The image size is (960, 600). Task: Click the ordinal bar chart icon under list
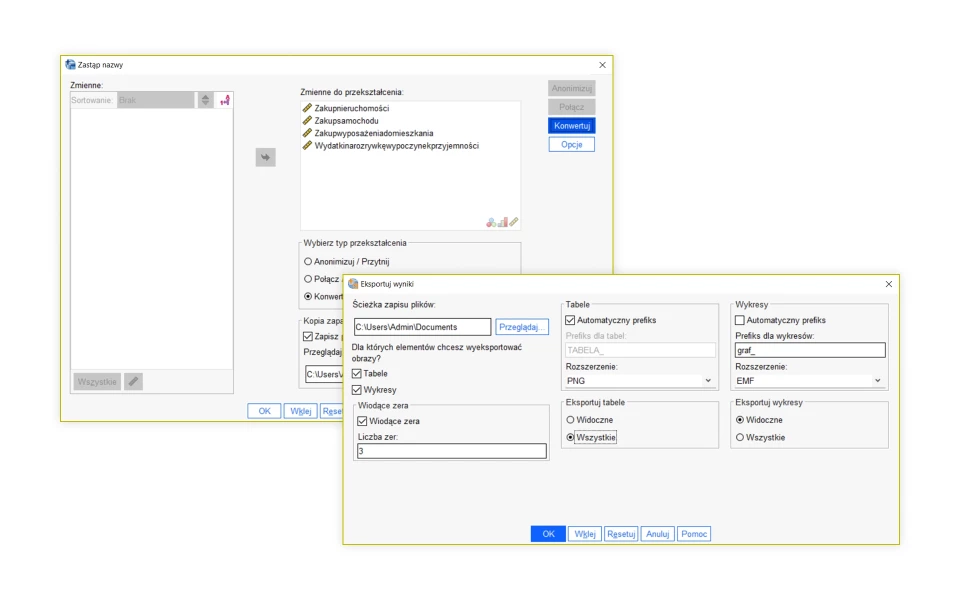click(502, 222)
